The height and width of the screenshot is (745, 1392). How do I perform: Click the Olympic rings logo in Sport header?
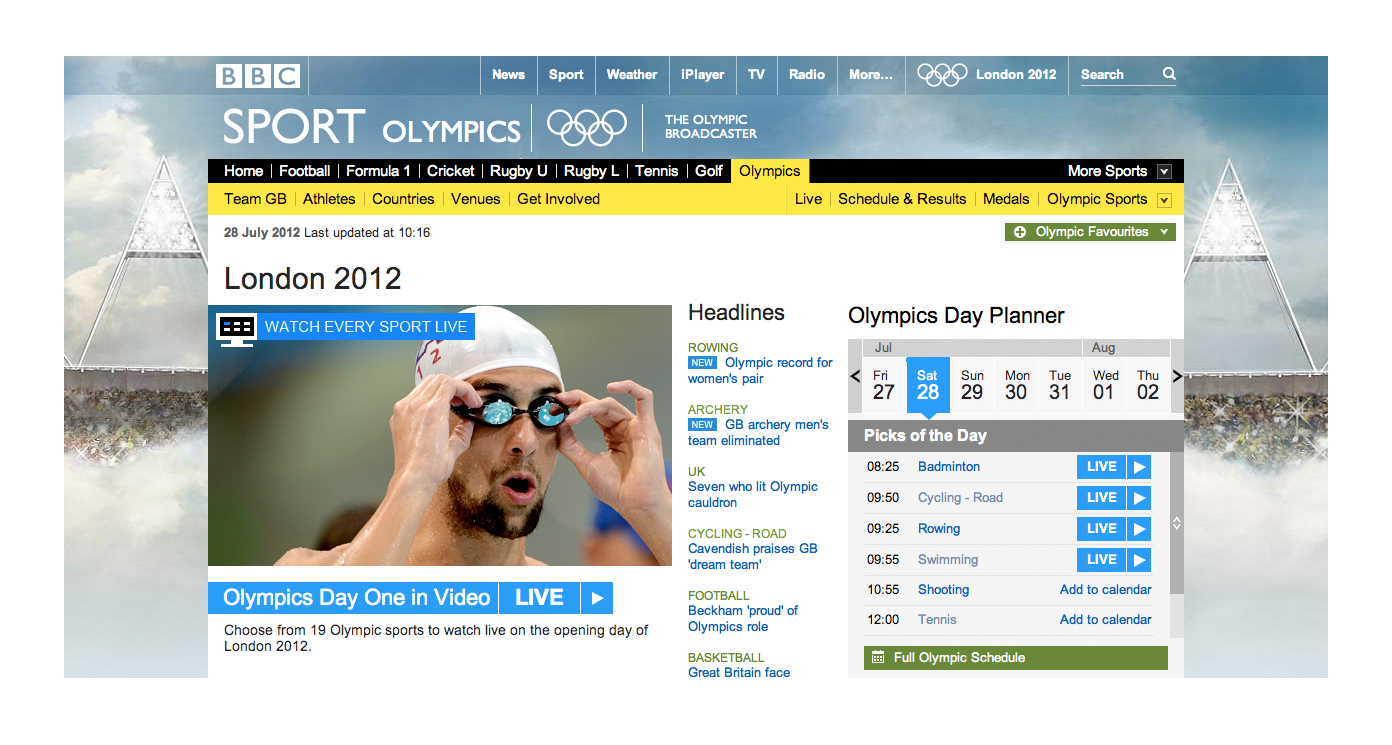coord(586,128)
